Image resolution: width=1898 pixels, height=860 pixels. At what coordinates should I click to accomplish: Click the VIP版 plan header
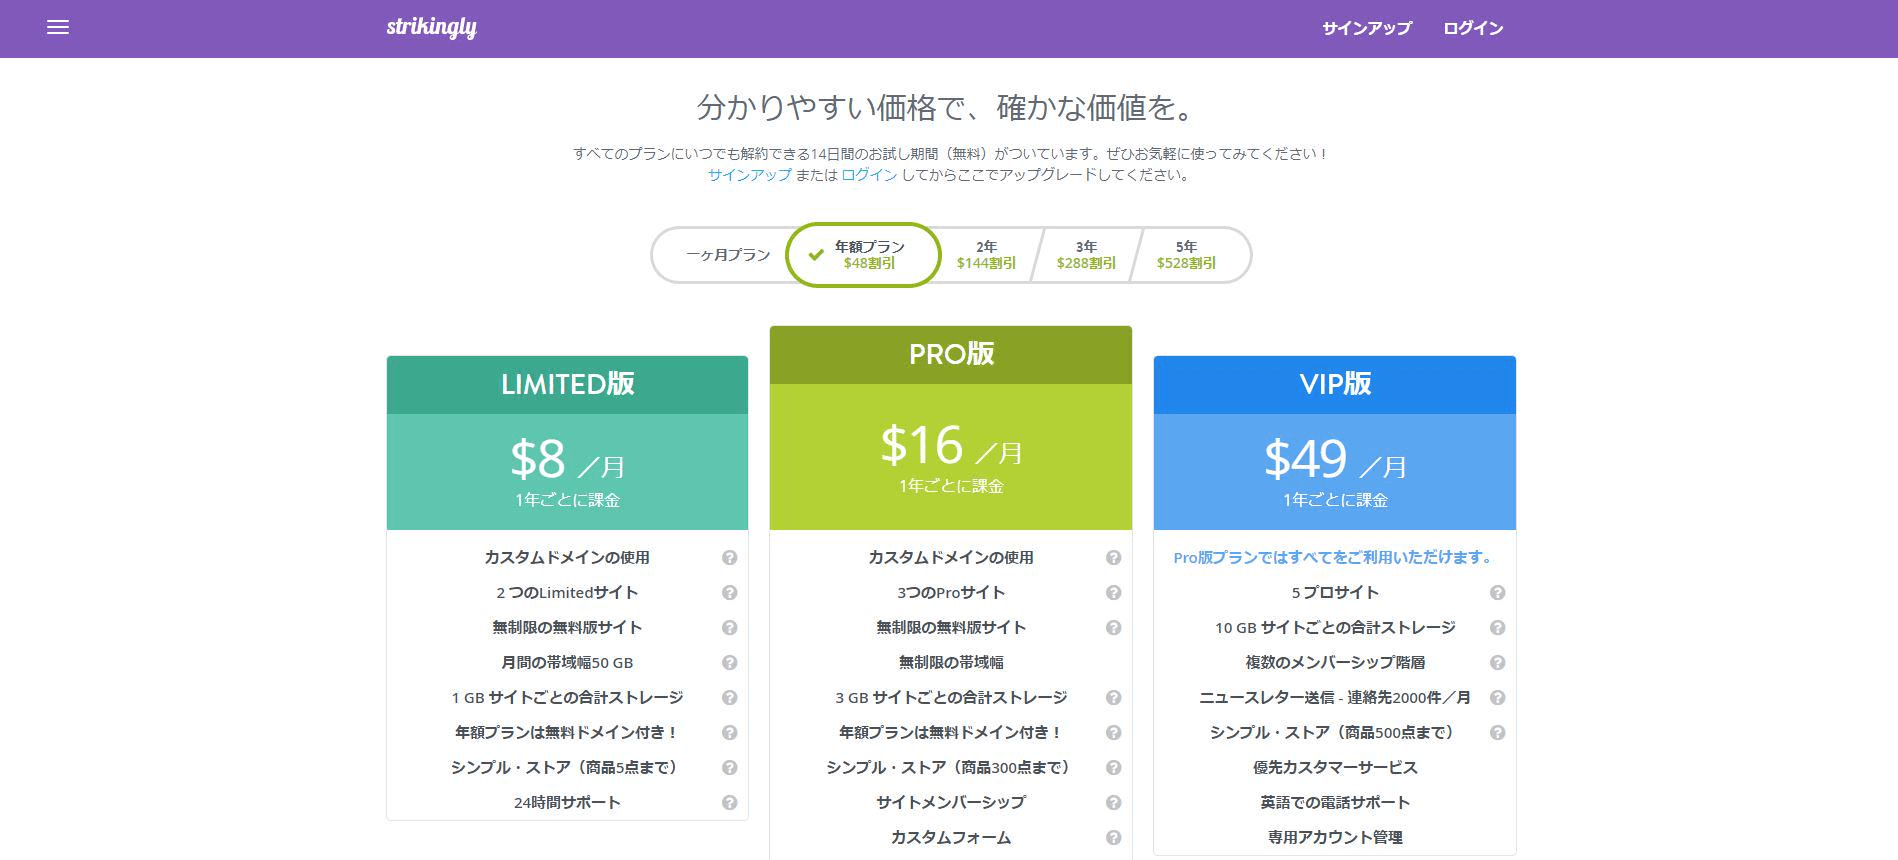[1335, 385]
